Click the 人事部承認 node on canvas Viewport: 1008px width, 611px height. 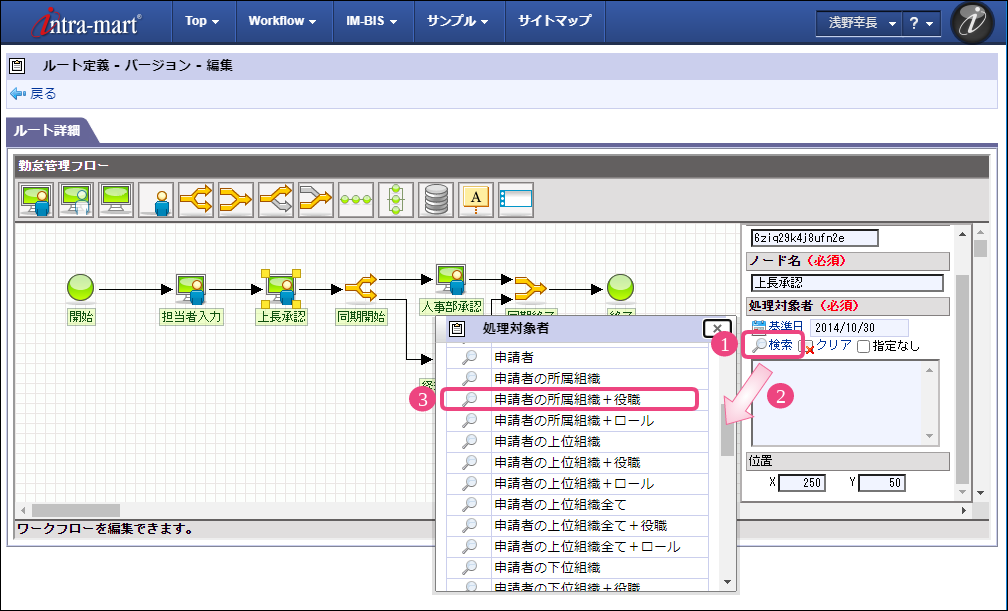click(x=451, y=279)
